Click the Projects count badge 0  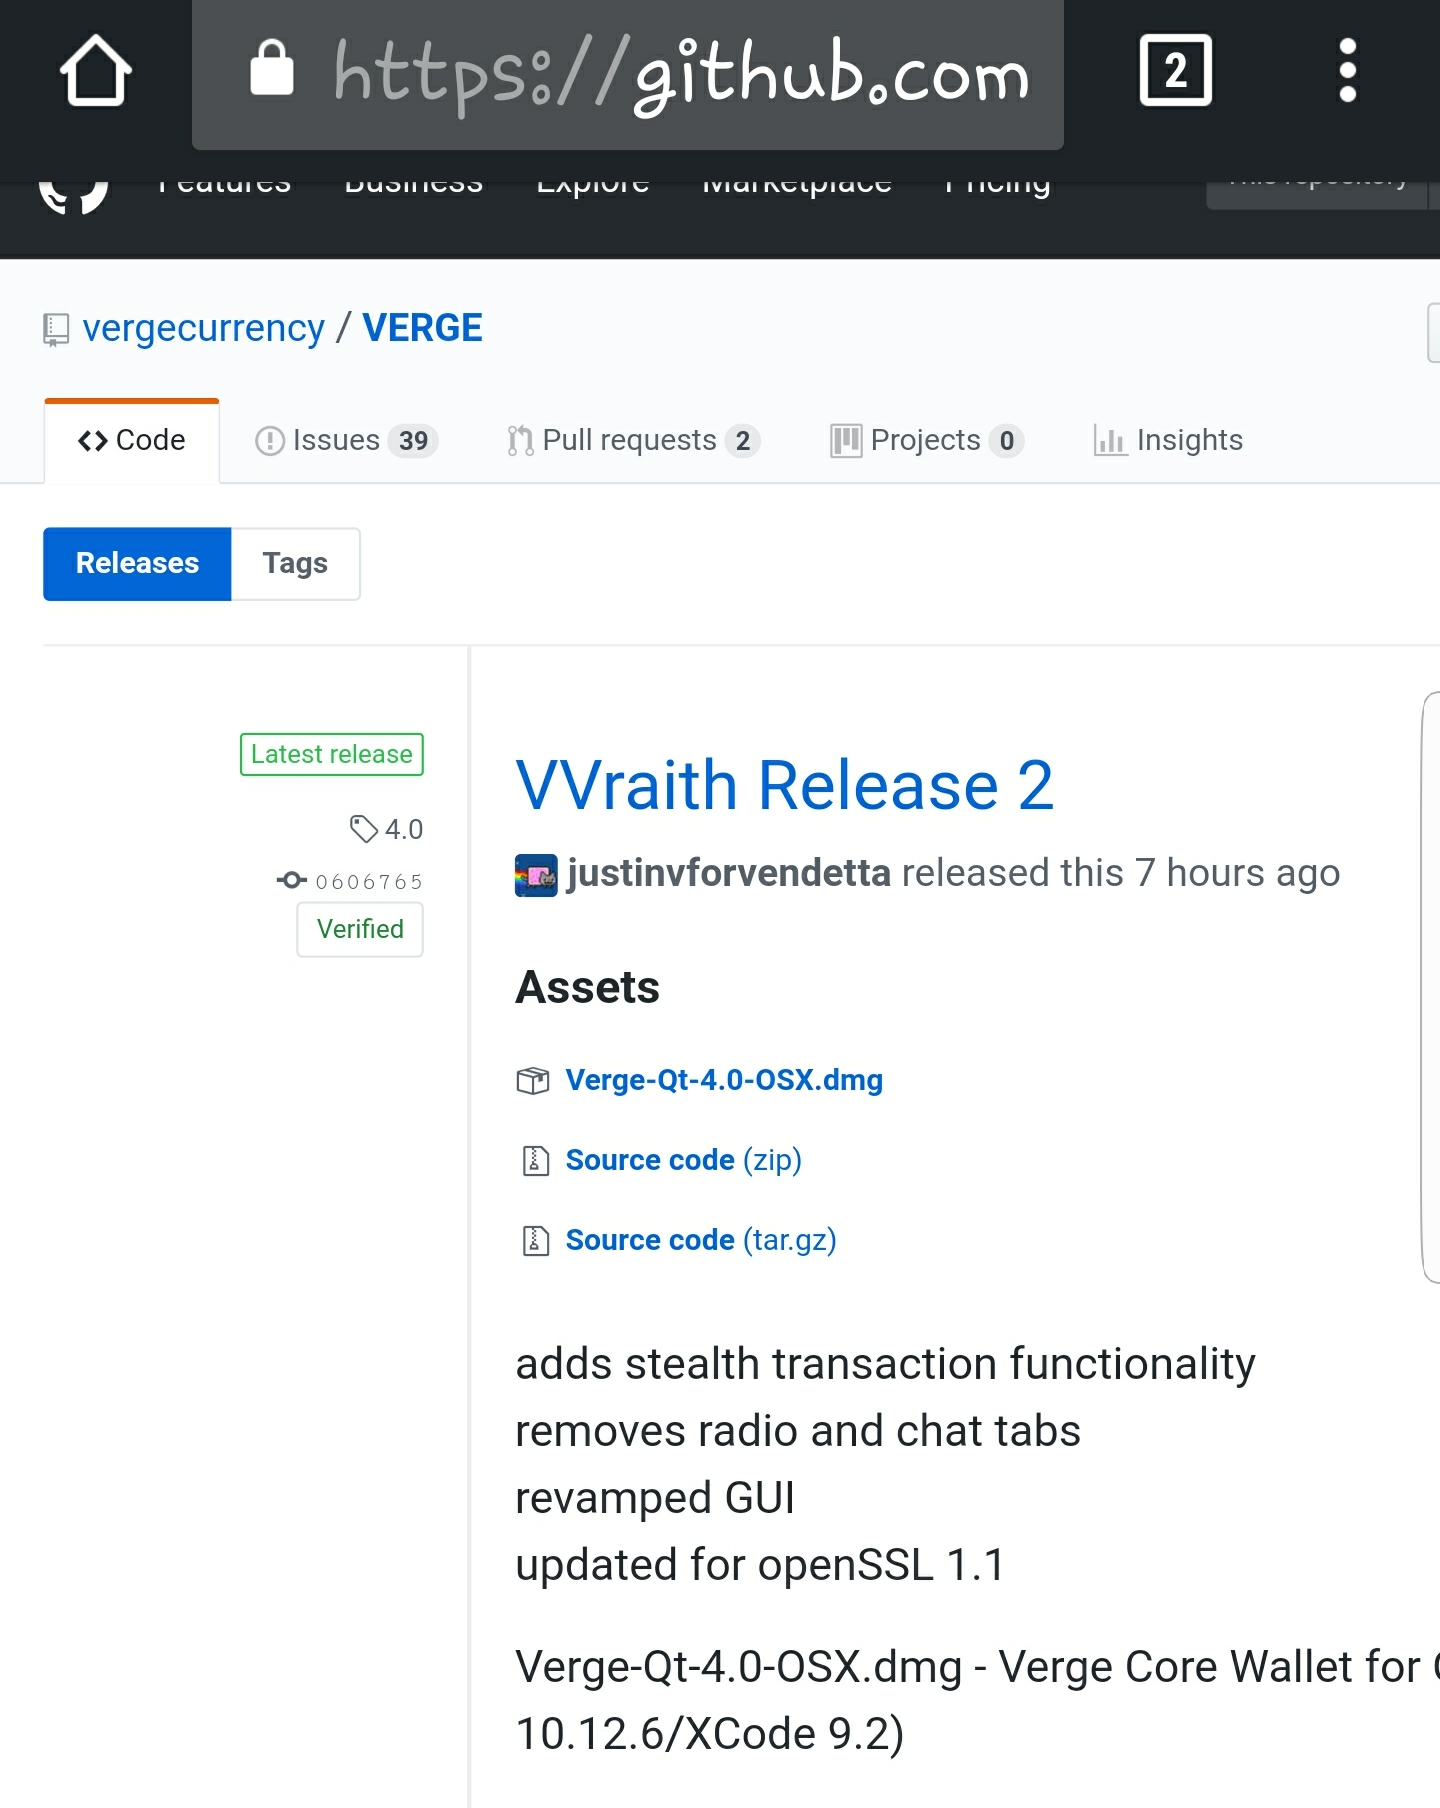[1007, 441]
